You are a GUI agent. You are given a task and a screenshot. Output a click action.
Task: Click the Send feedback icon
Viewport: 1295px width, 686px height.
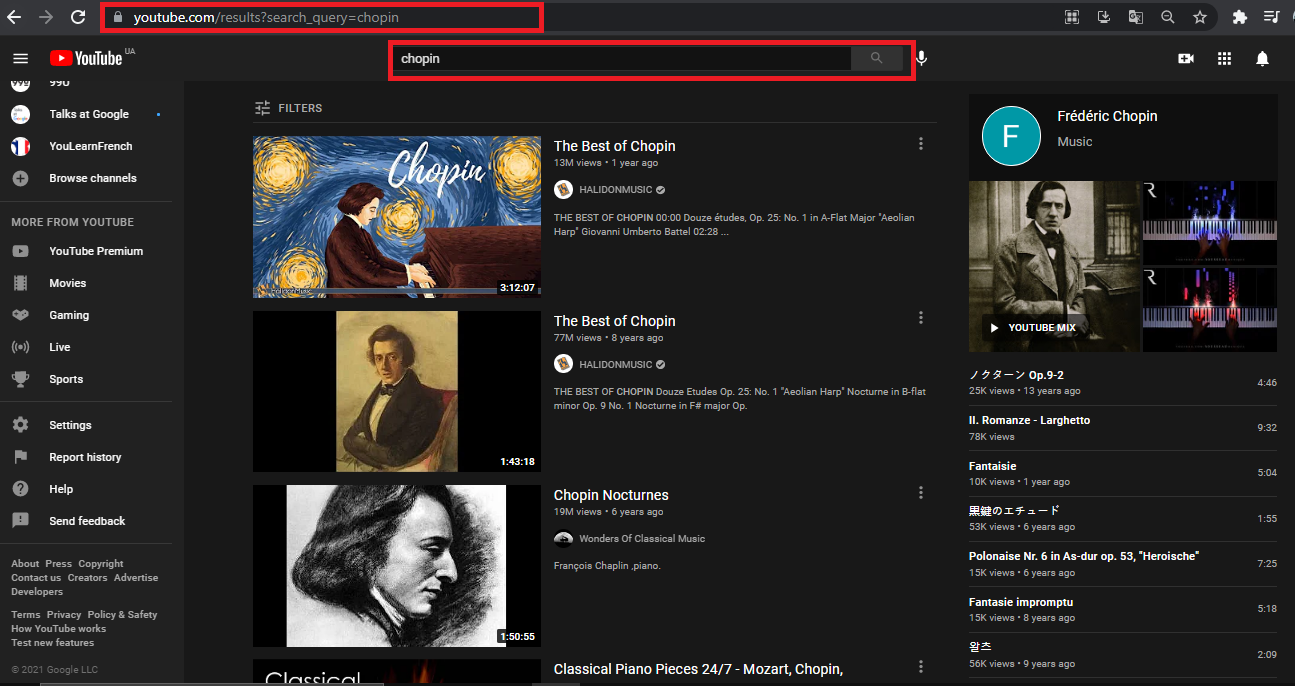(x=20, y=521)
